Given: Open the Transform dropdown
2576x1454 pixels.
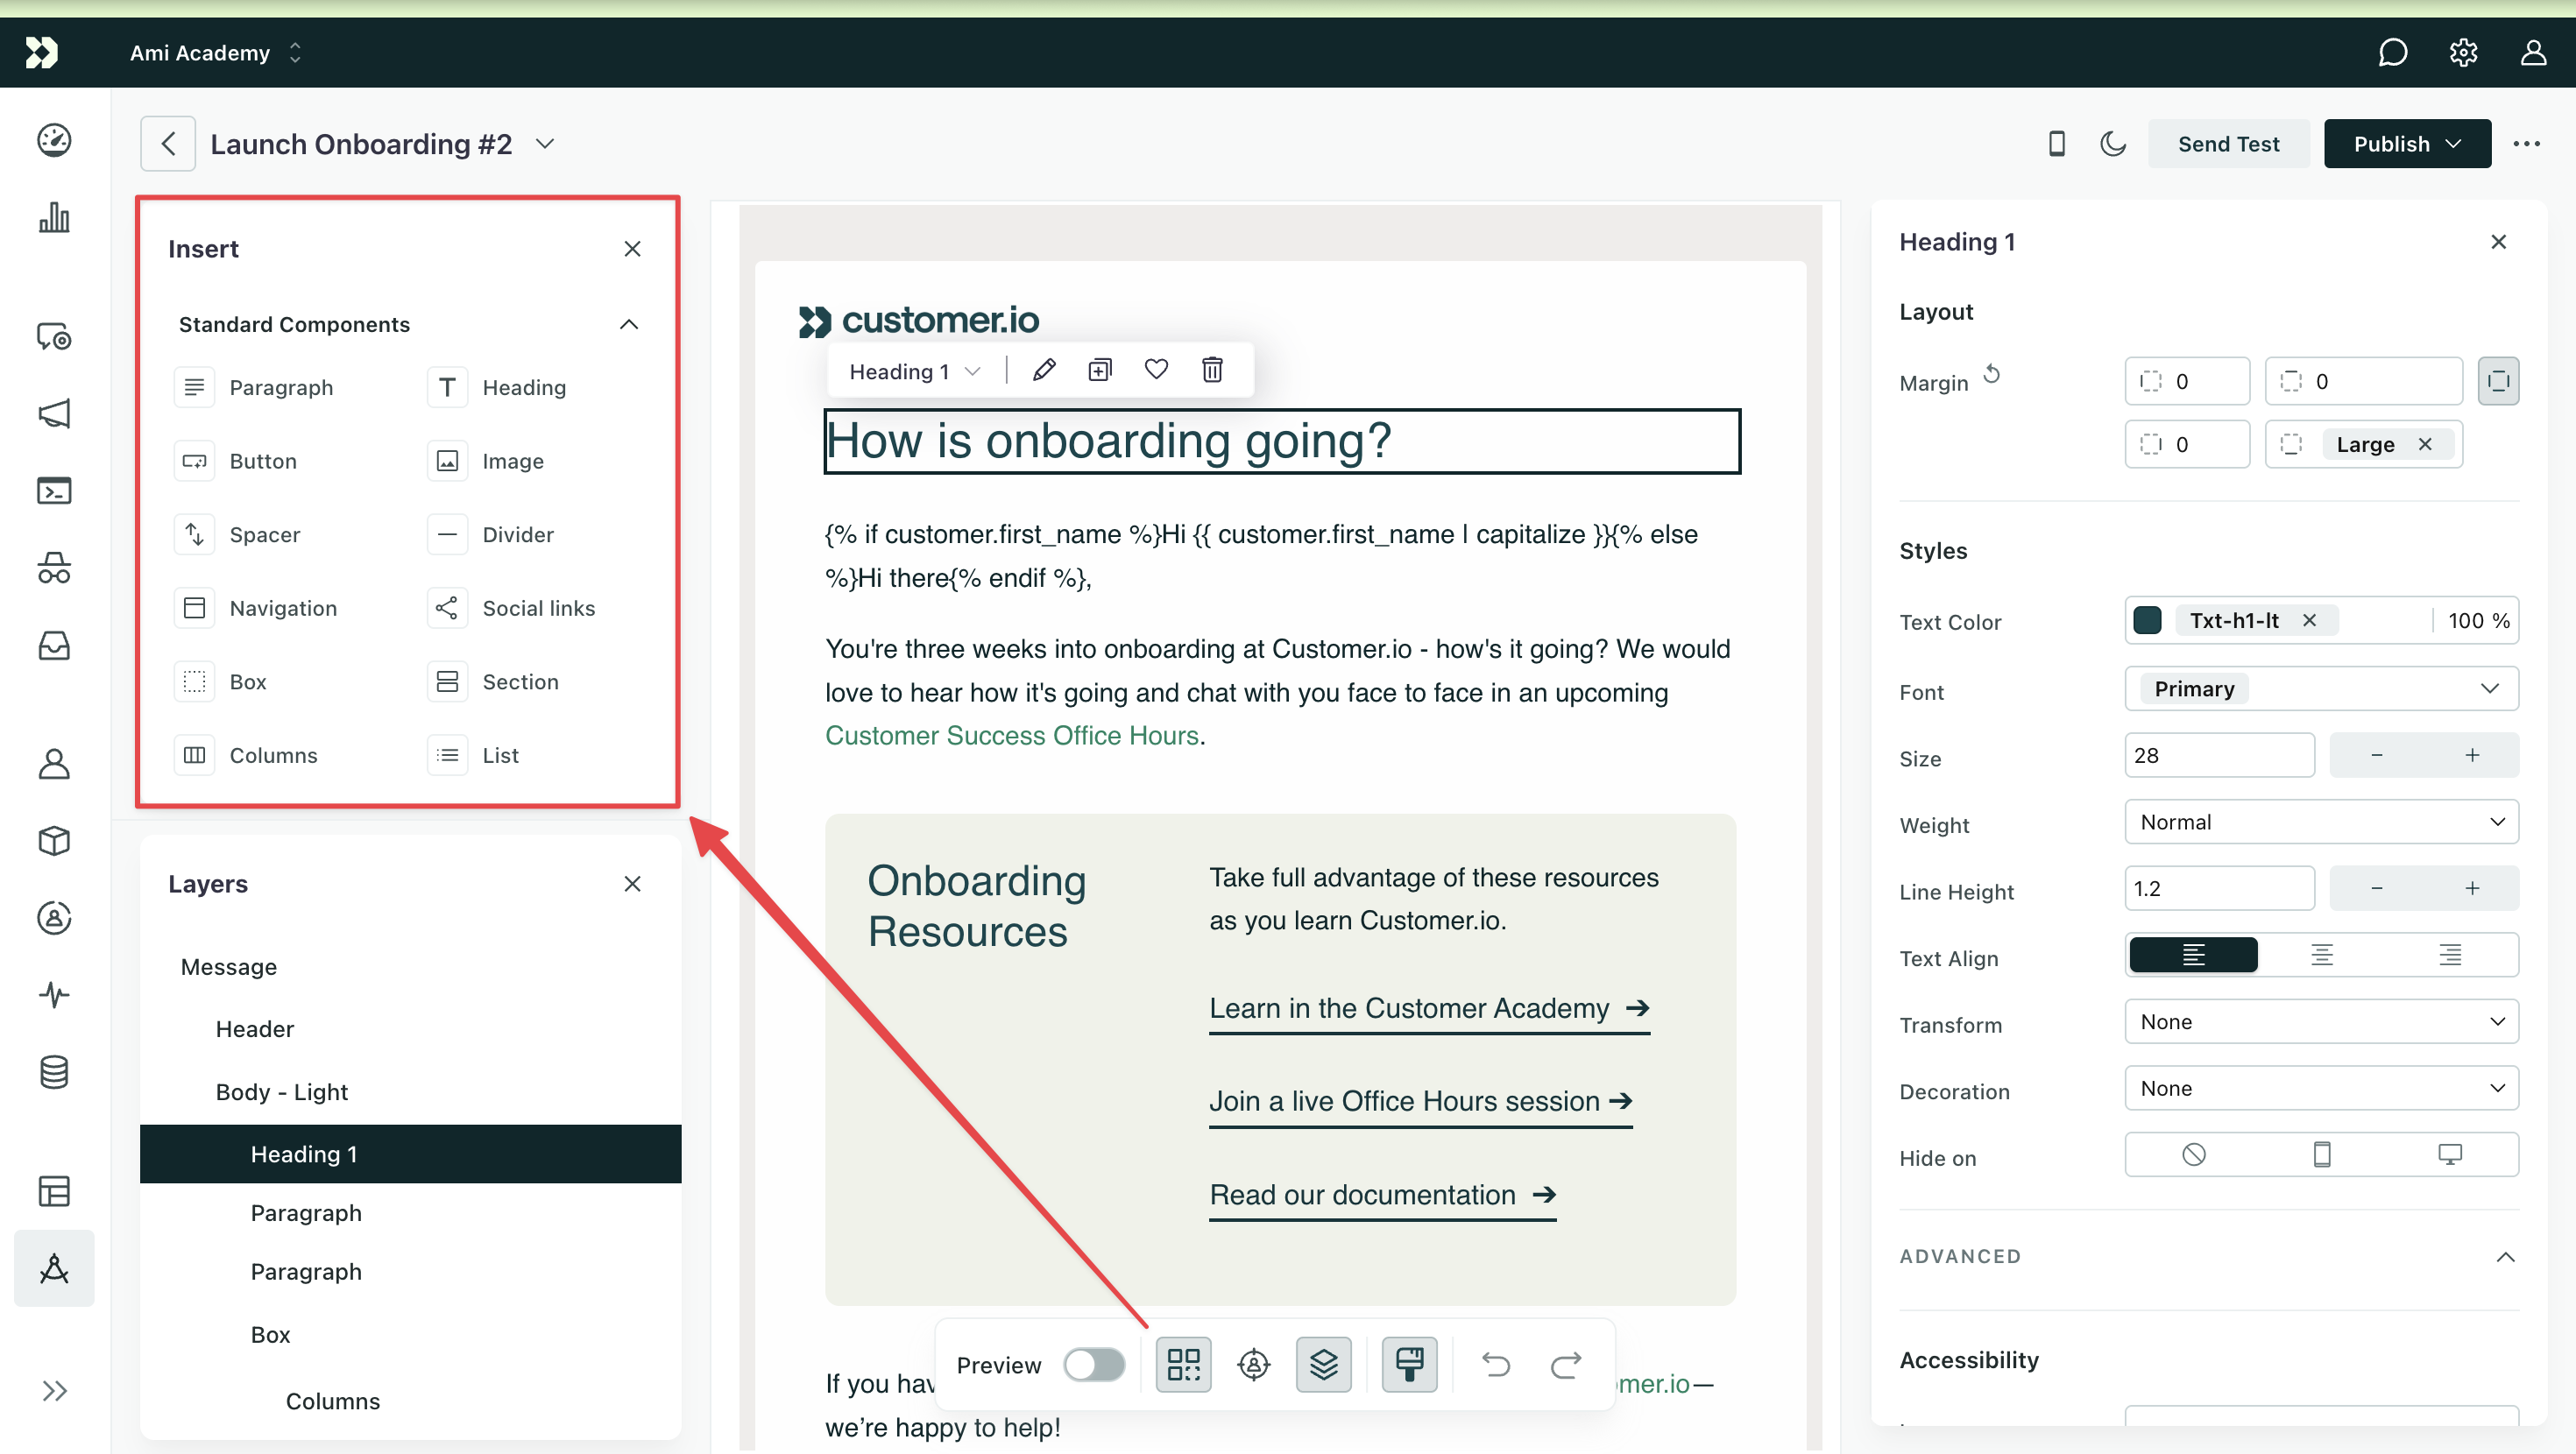Looking at the screenshot, I should (2321, 1021).
